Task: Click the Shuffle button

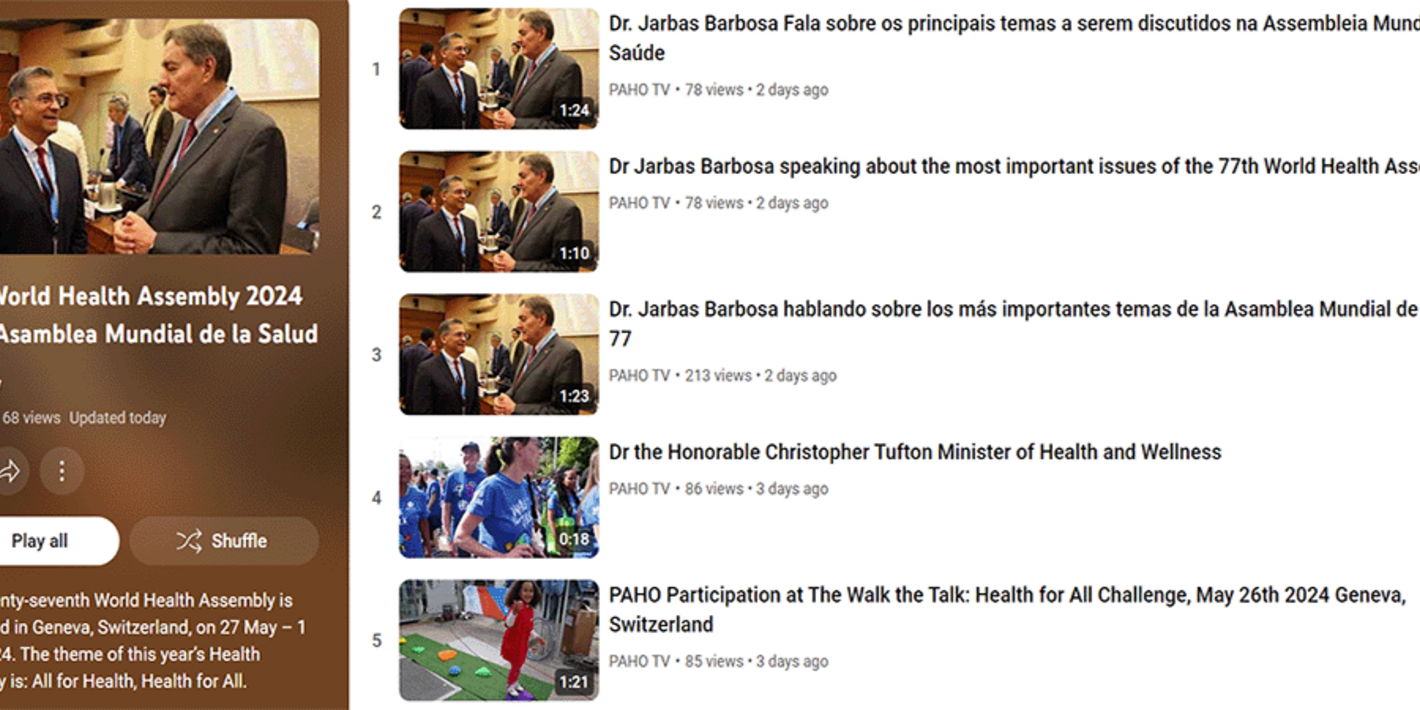Action: click(224, 541)
